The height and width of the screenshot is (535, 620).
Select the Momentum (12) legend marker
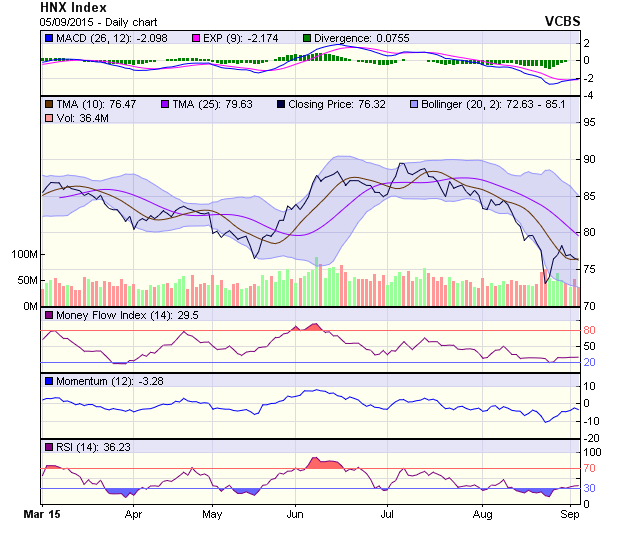point(48,381)
